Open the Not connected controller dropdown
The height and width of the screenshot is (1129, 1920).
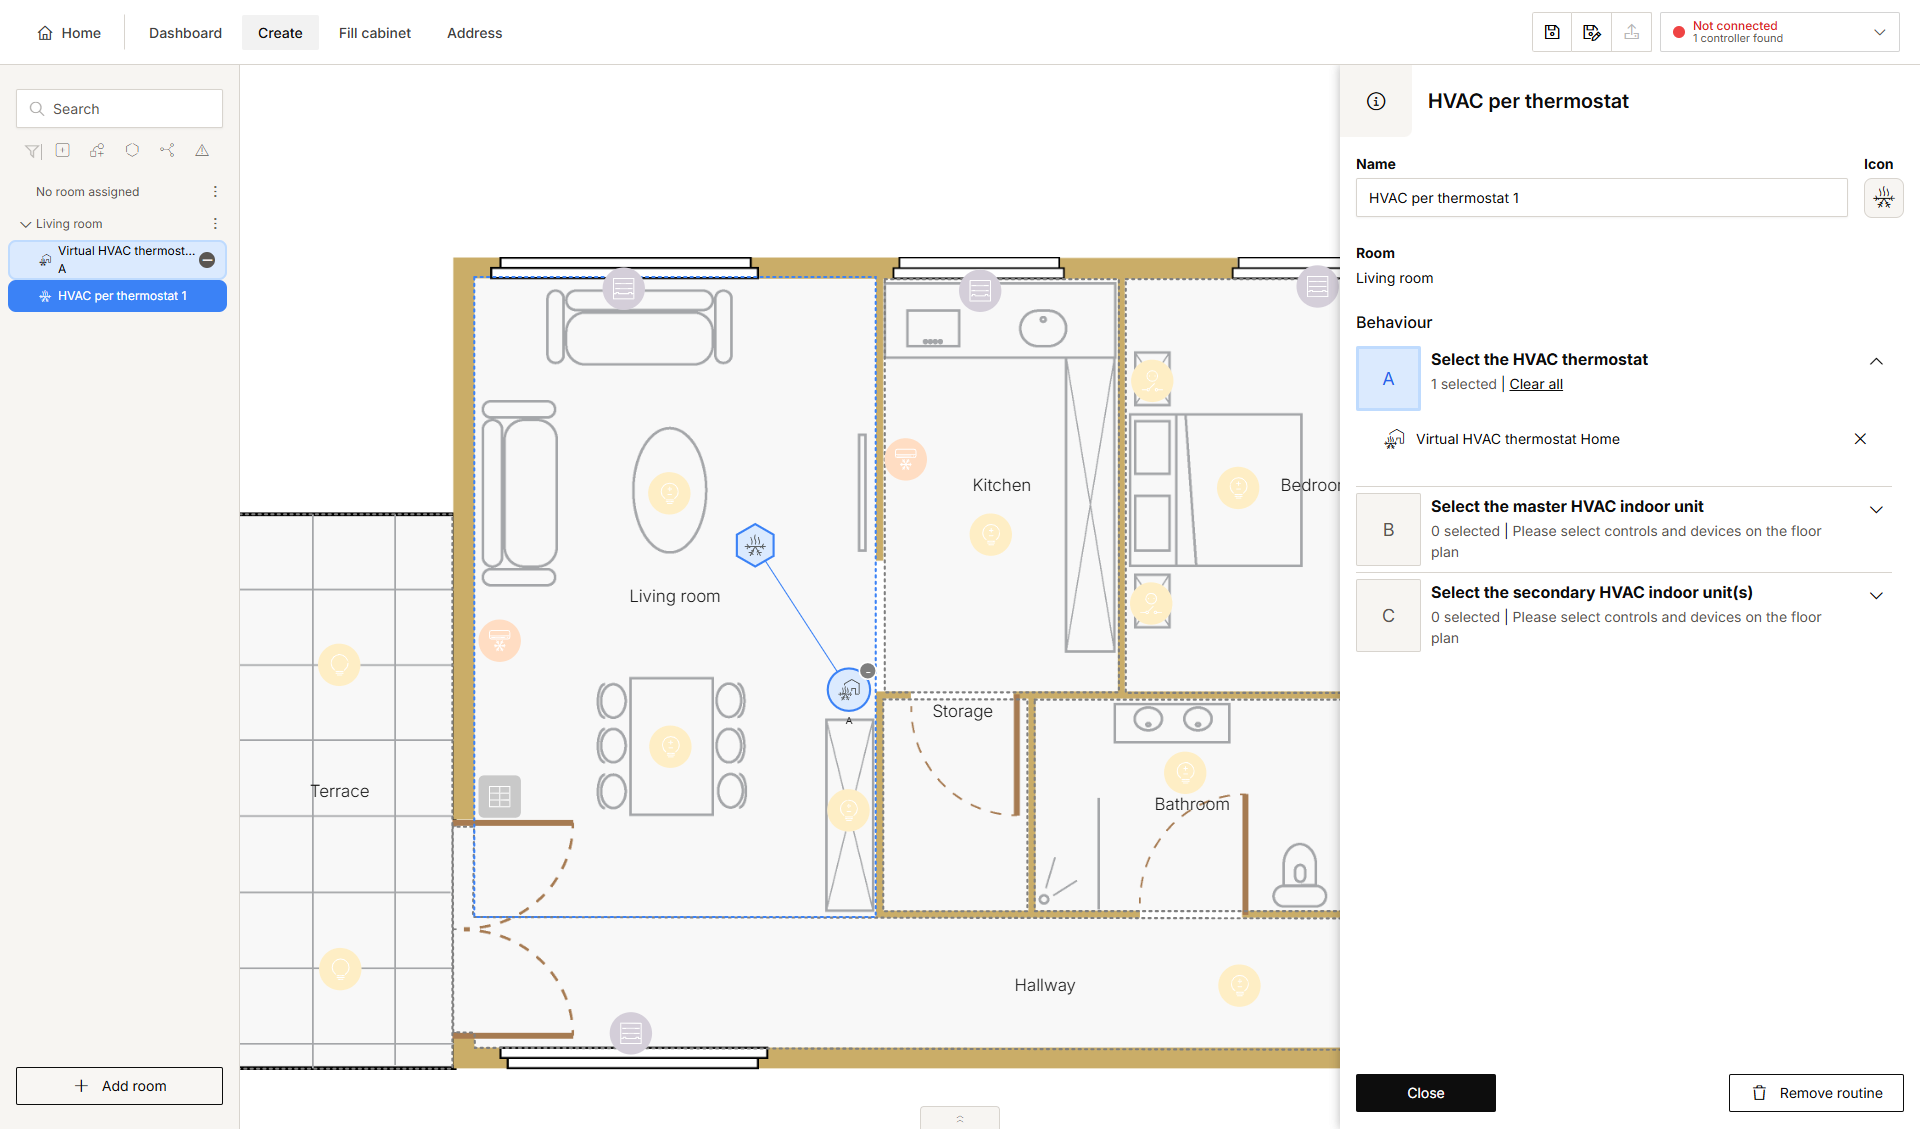click(x=1780, y=32)
